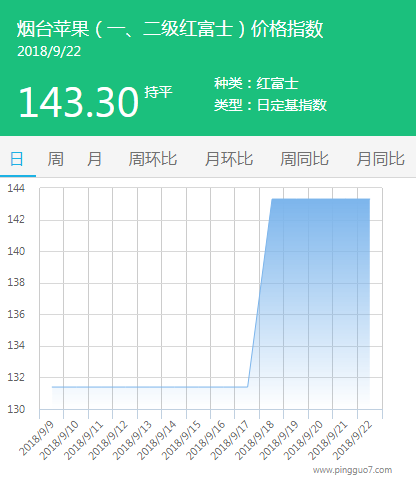Click the 2018/9/22 x-axis date label
The height and width of the screenshot is (482, 416).
click(x=353, y=440)
